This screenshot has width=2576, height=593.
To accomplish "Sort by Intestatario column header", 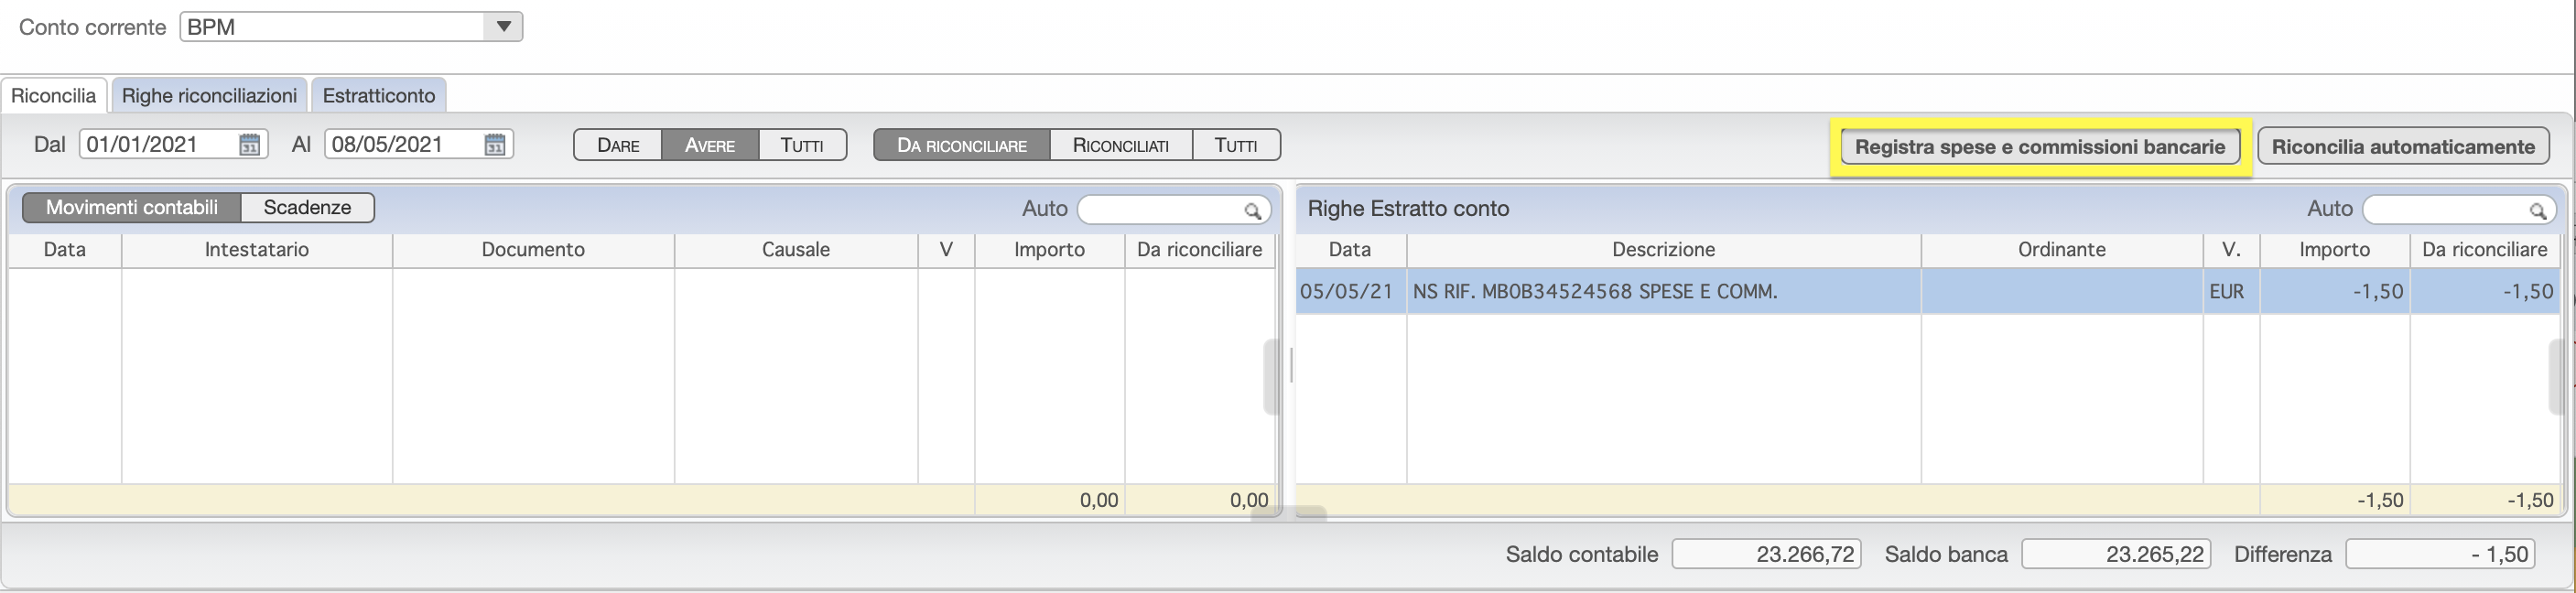I will point(257,250).
